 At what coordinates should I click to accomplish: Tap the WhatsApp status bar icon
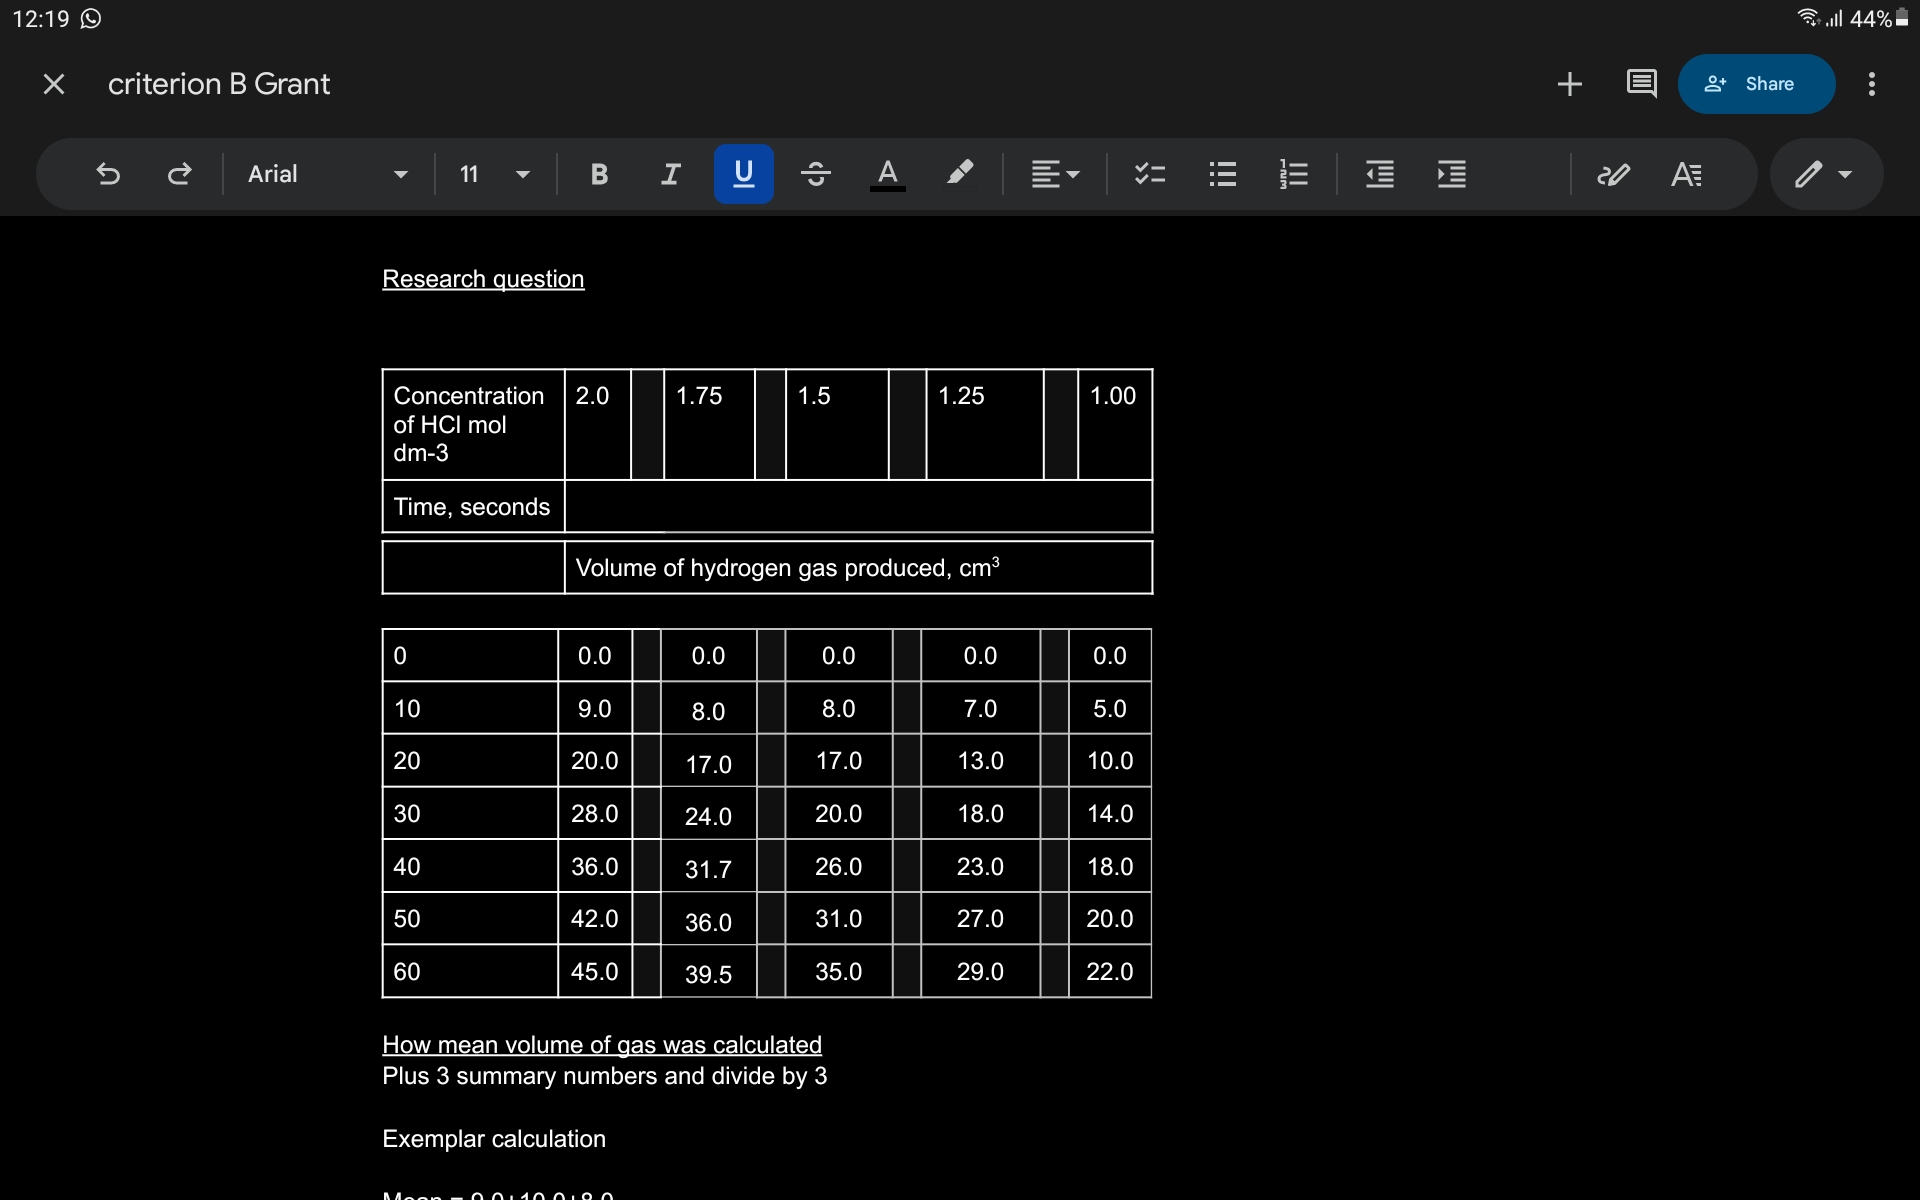tap(91, 19)
